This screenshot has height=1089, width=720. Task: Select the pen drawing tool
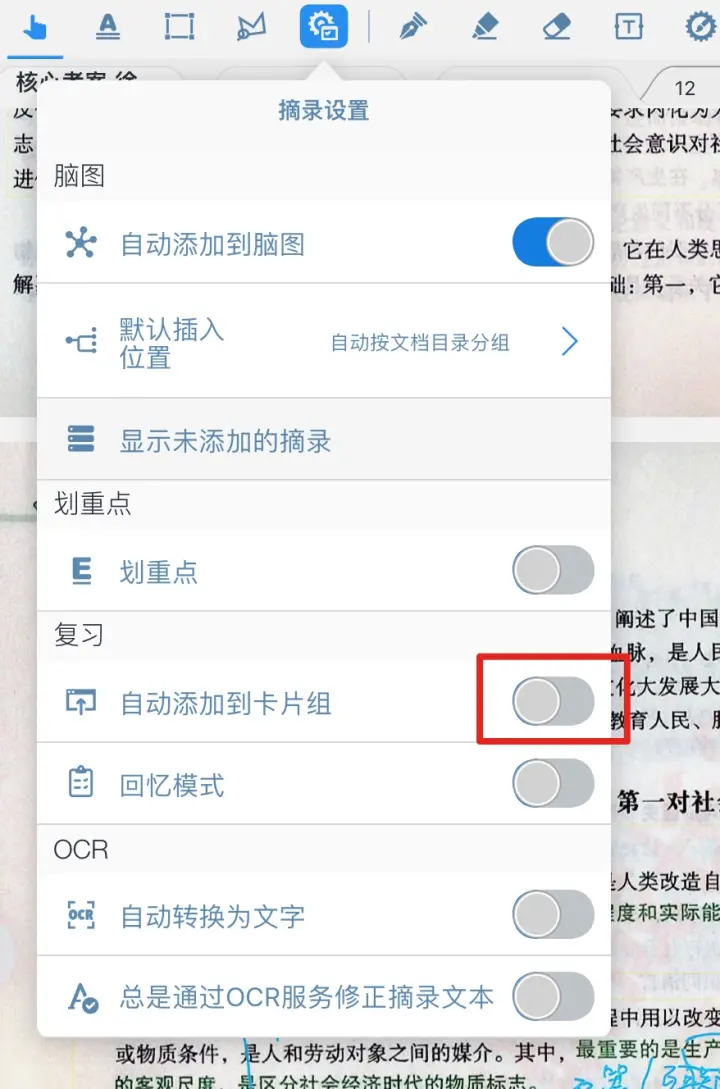point(413,27)
